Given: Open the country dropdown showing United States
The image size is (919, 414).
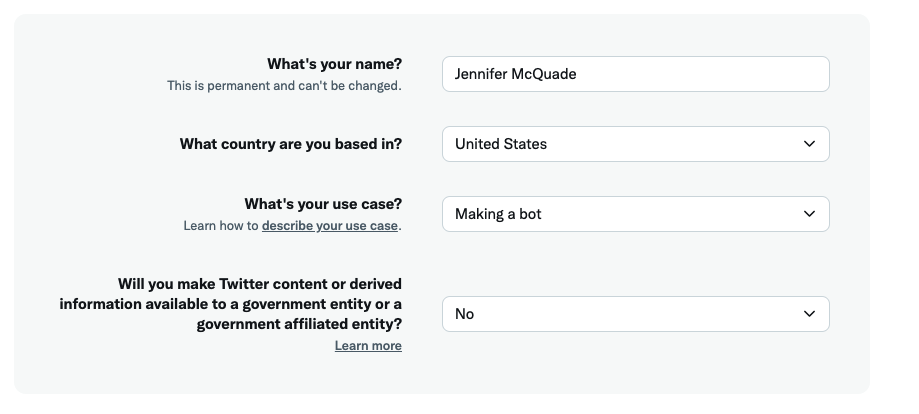Looking at the screenshot, I should coord(635,144).
